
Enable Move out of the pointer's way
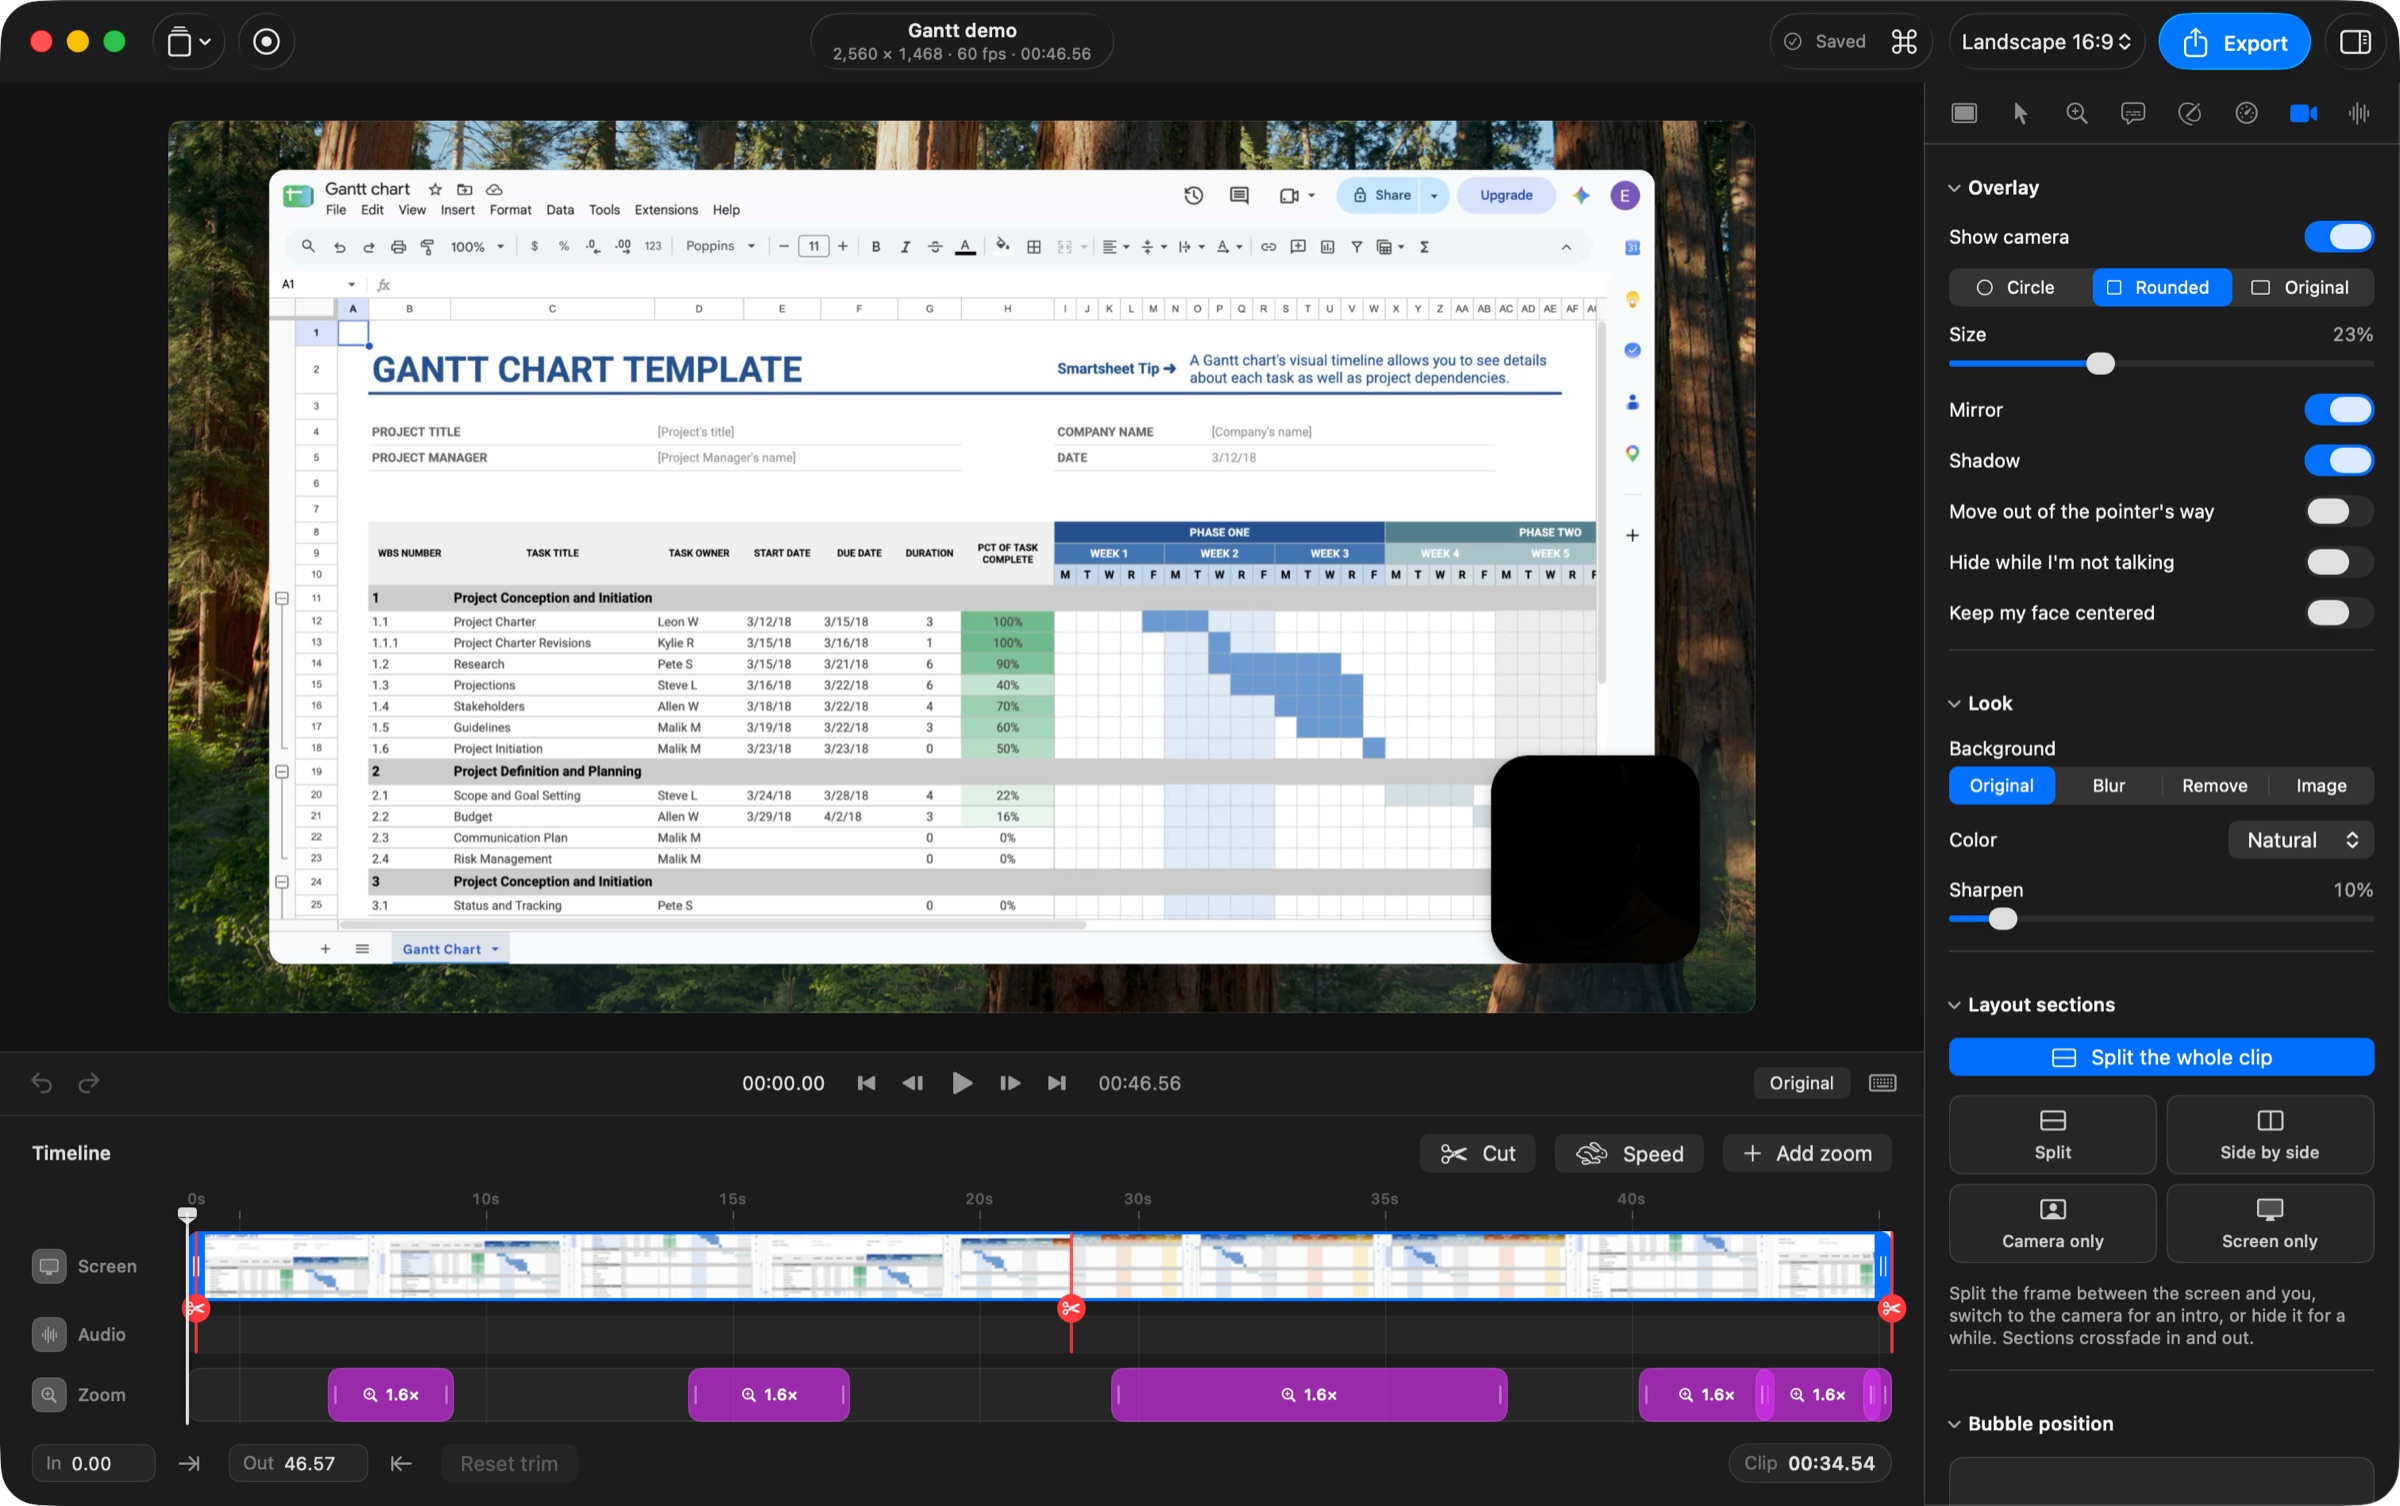point(2339,512)
